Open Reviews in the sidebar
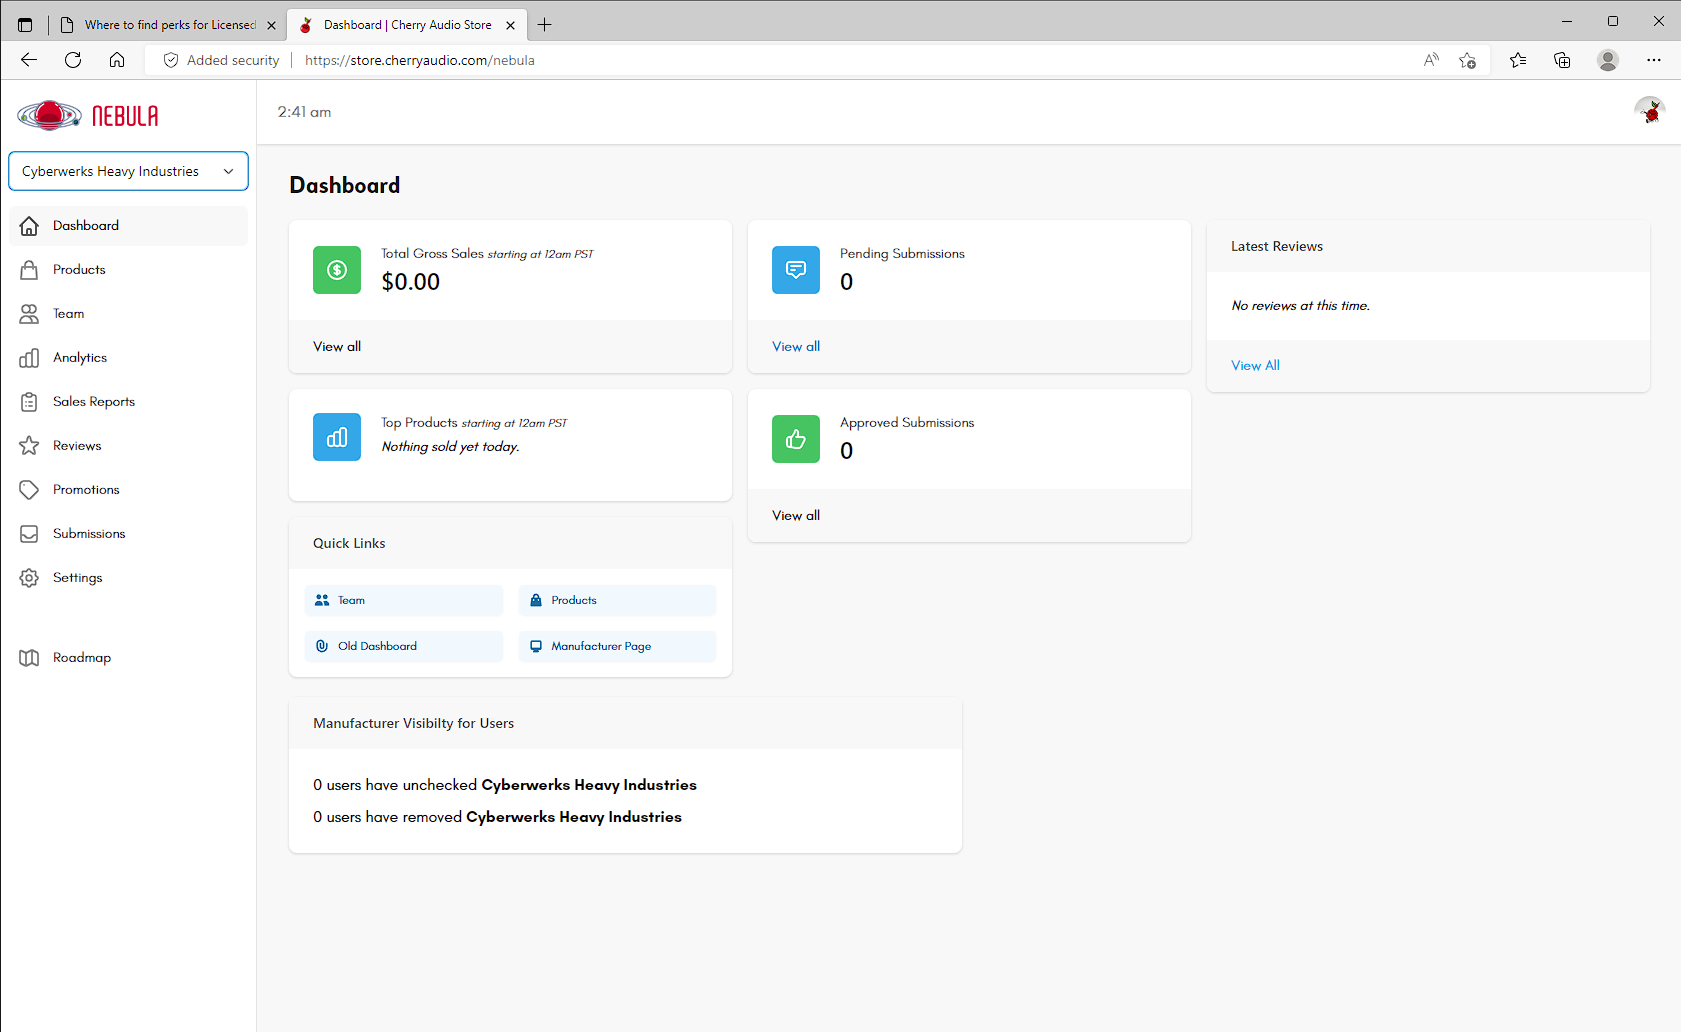1681x1032 pixels. 128,446
